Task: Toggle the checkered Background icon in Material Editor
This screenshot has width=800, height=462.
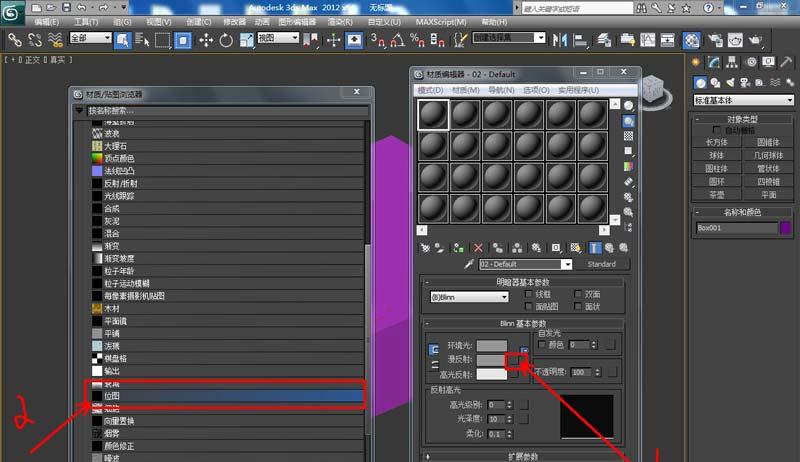Action: [x=628, y=136]
